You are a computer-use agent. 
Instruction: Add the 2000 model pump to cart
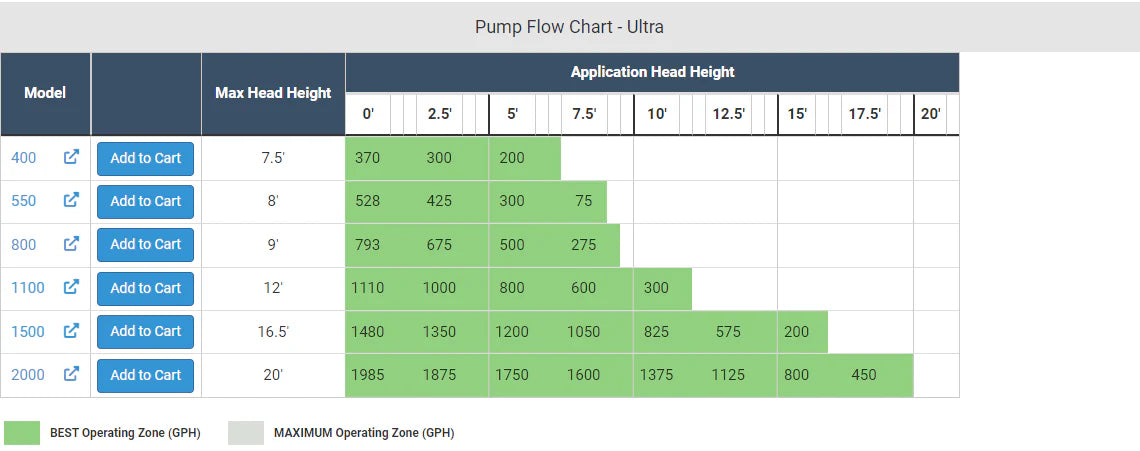(x=145, y=375)
